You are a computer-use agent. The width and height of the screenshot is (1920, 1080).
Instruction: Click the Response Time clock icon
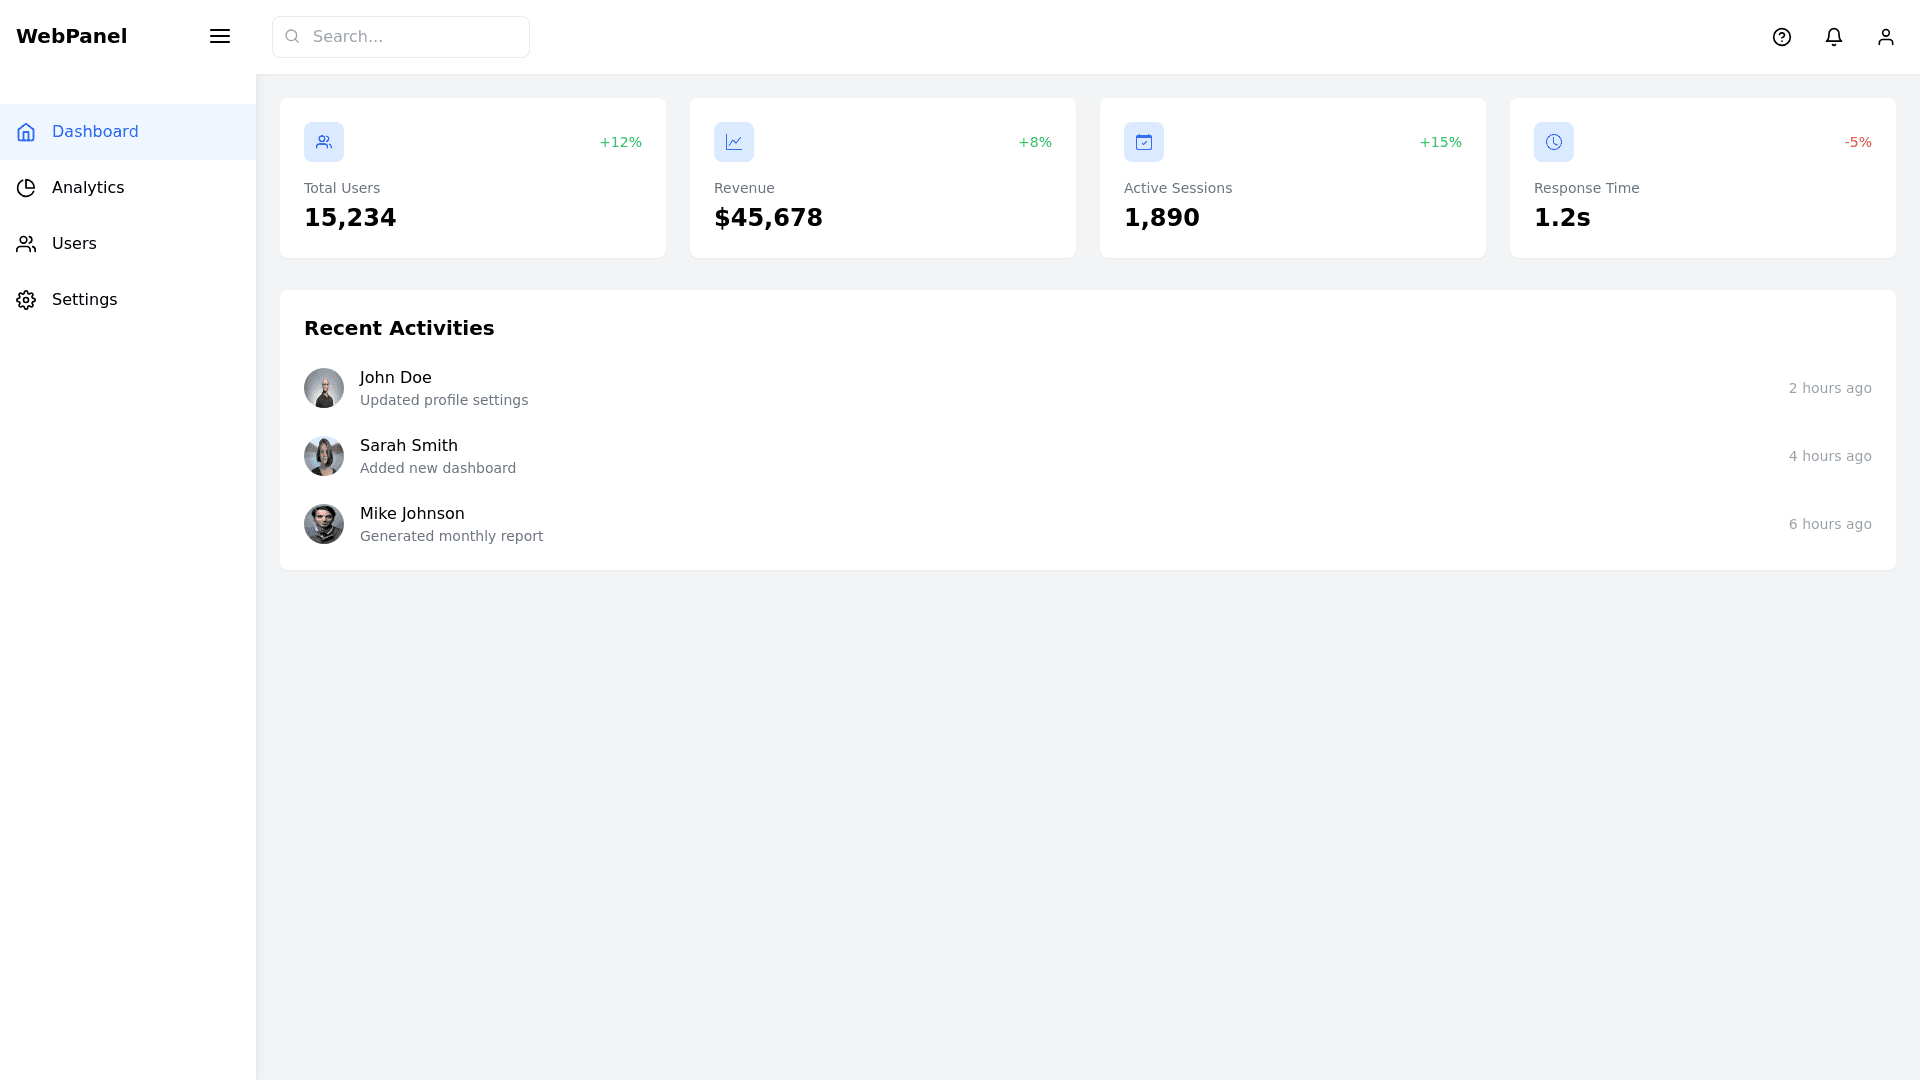[x=1554, y=142]
